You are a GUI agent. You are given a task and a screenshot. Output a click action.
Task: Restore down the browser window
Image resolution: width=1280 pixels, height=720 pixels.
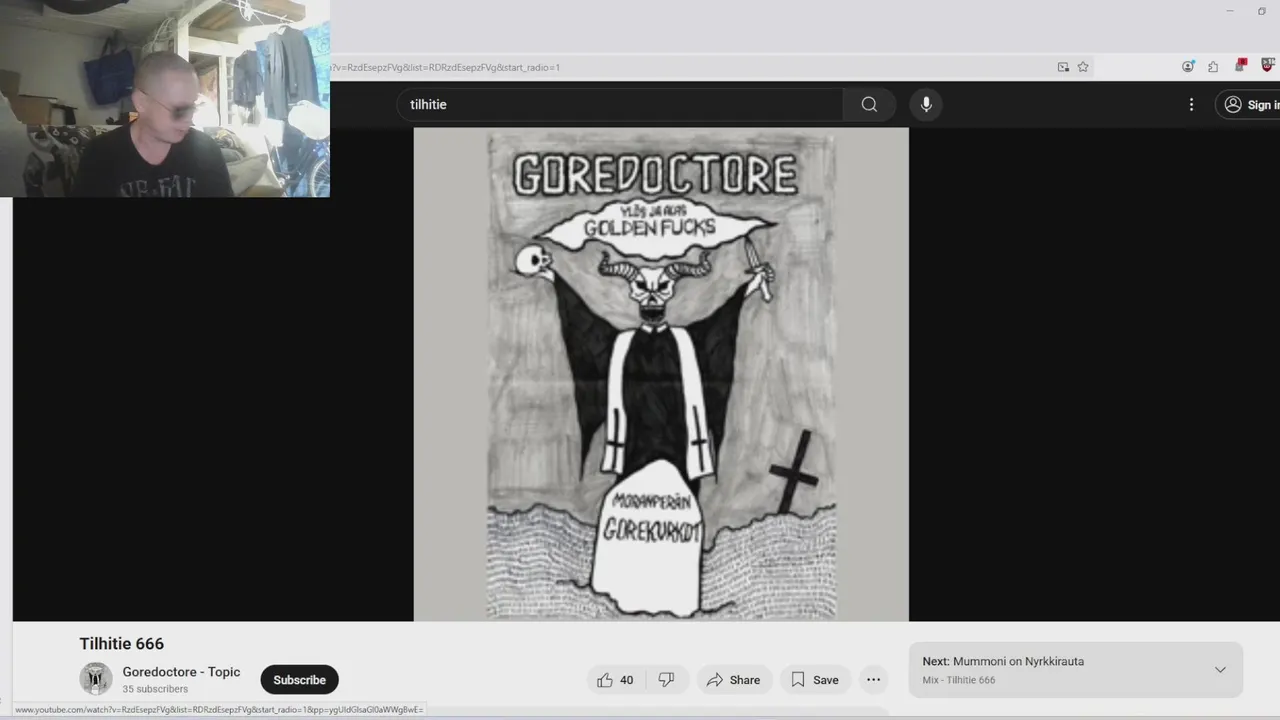[1261, 11]
